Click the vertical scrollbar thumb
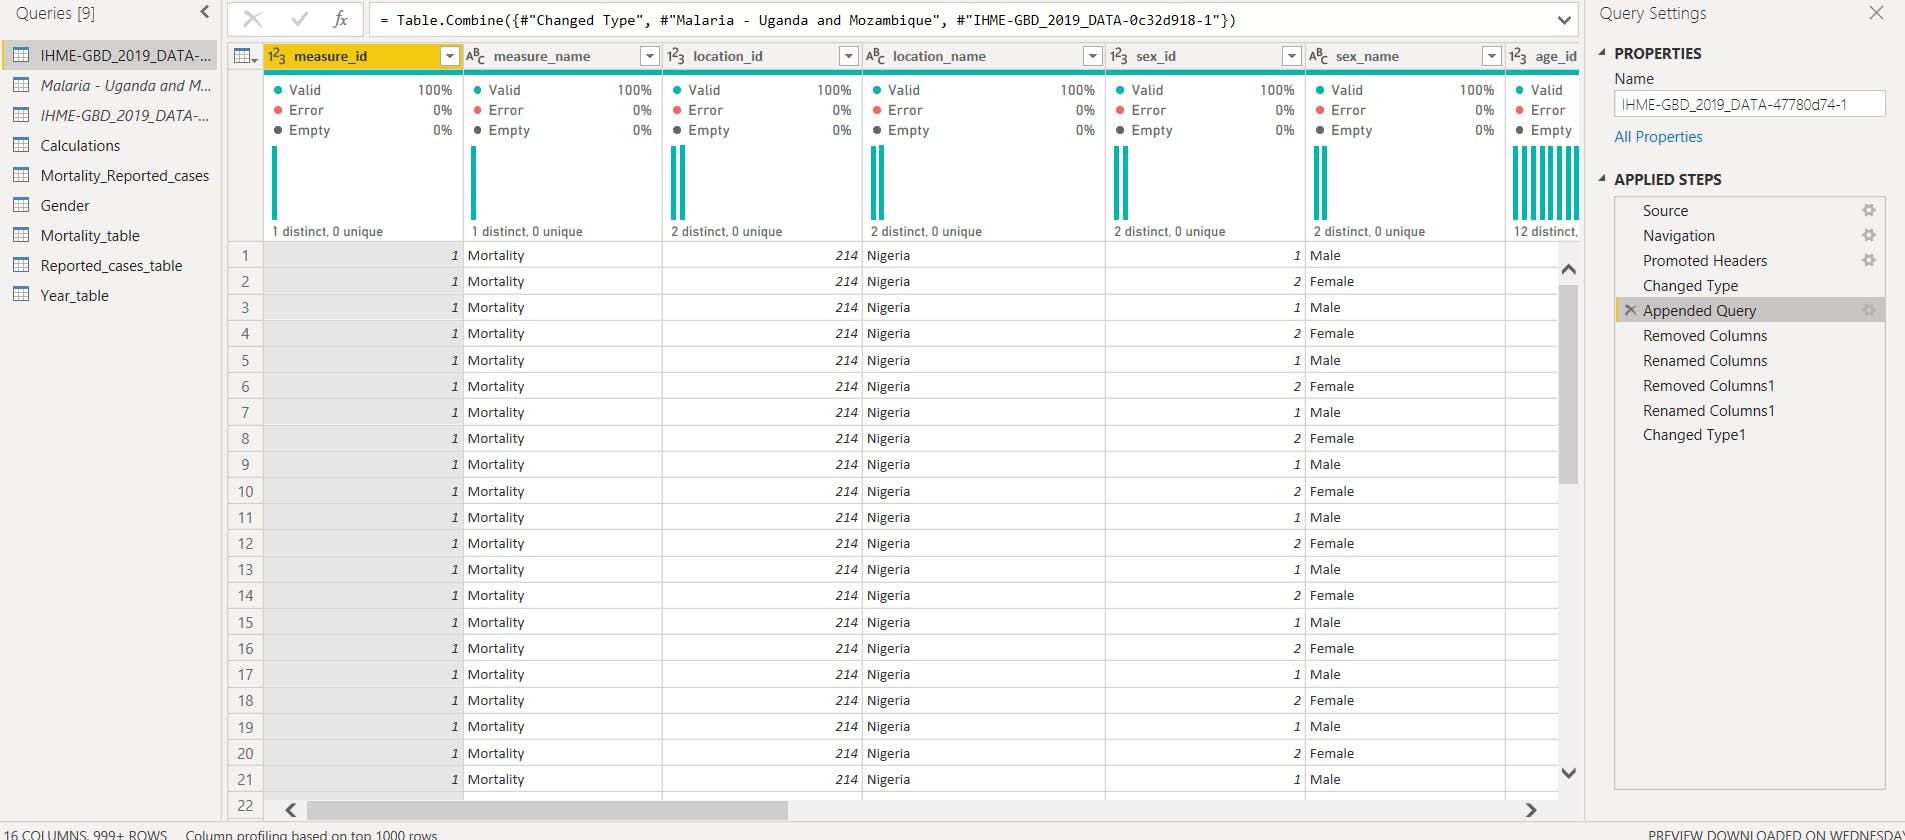The image size is (1905, 840). 1568,385
